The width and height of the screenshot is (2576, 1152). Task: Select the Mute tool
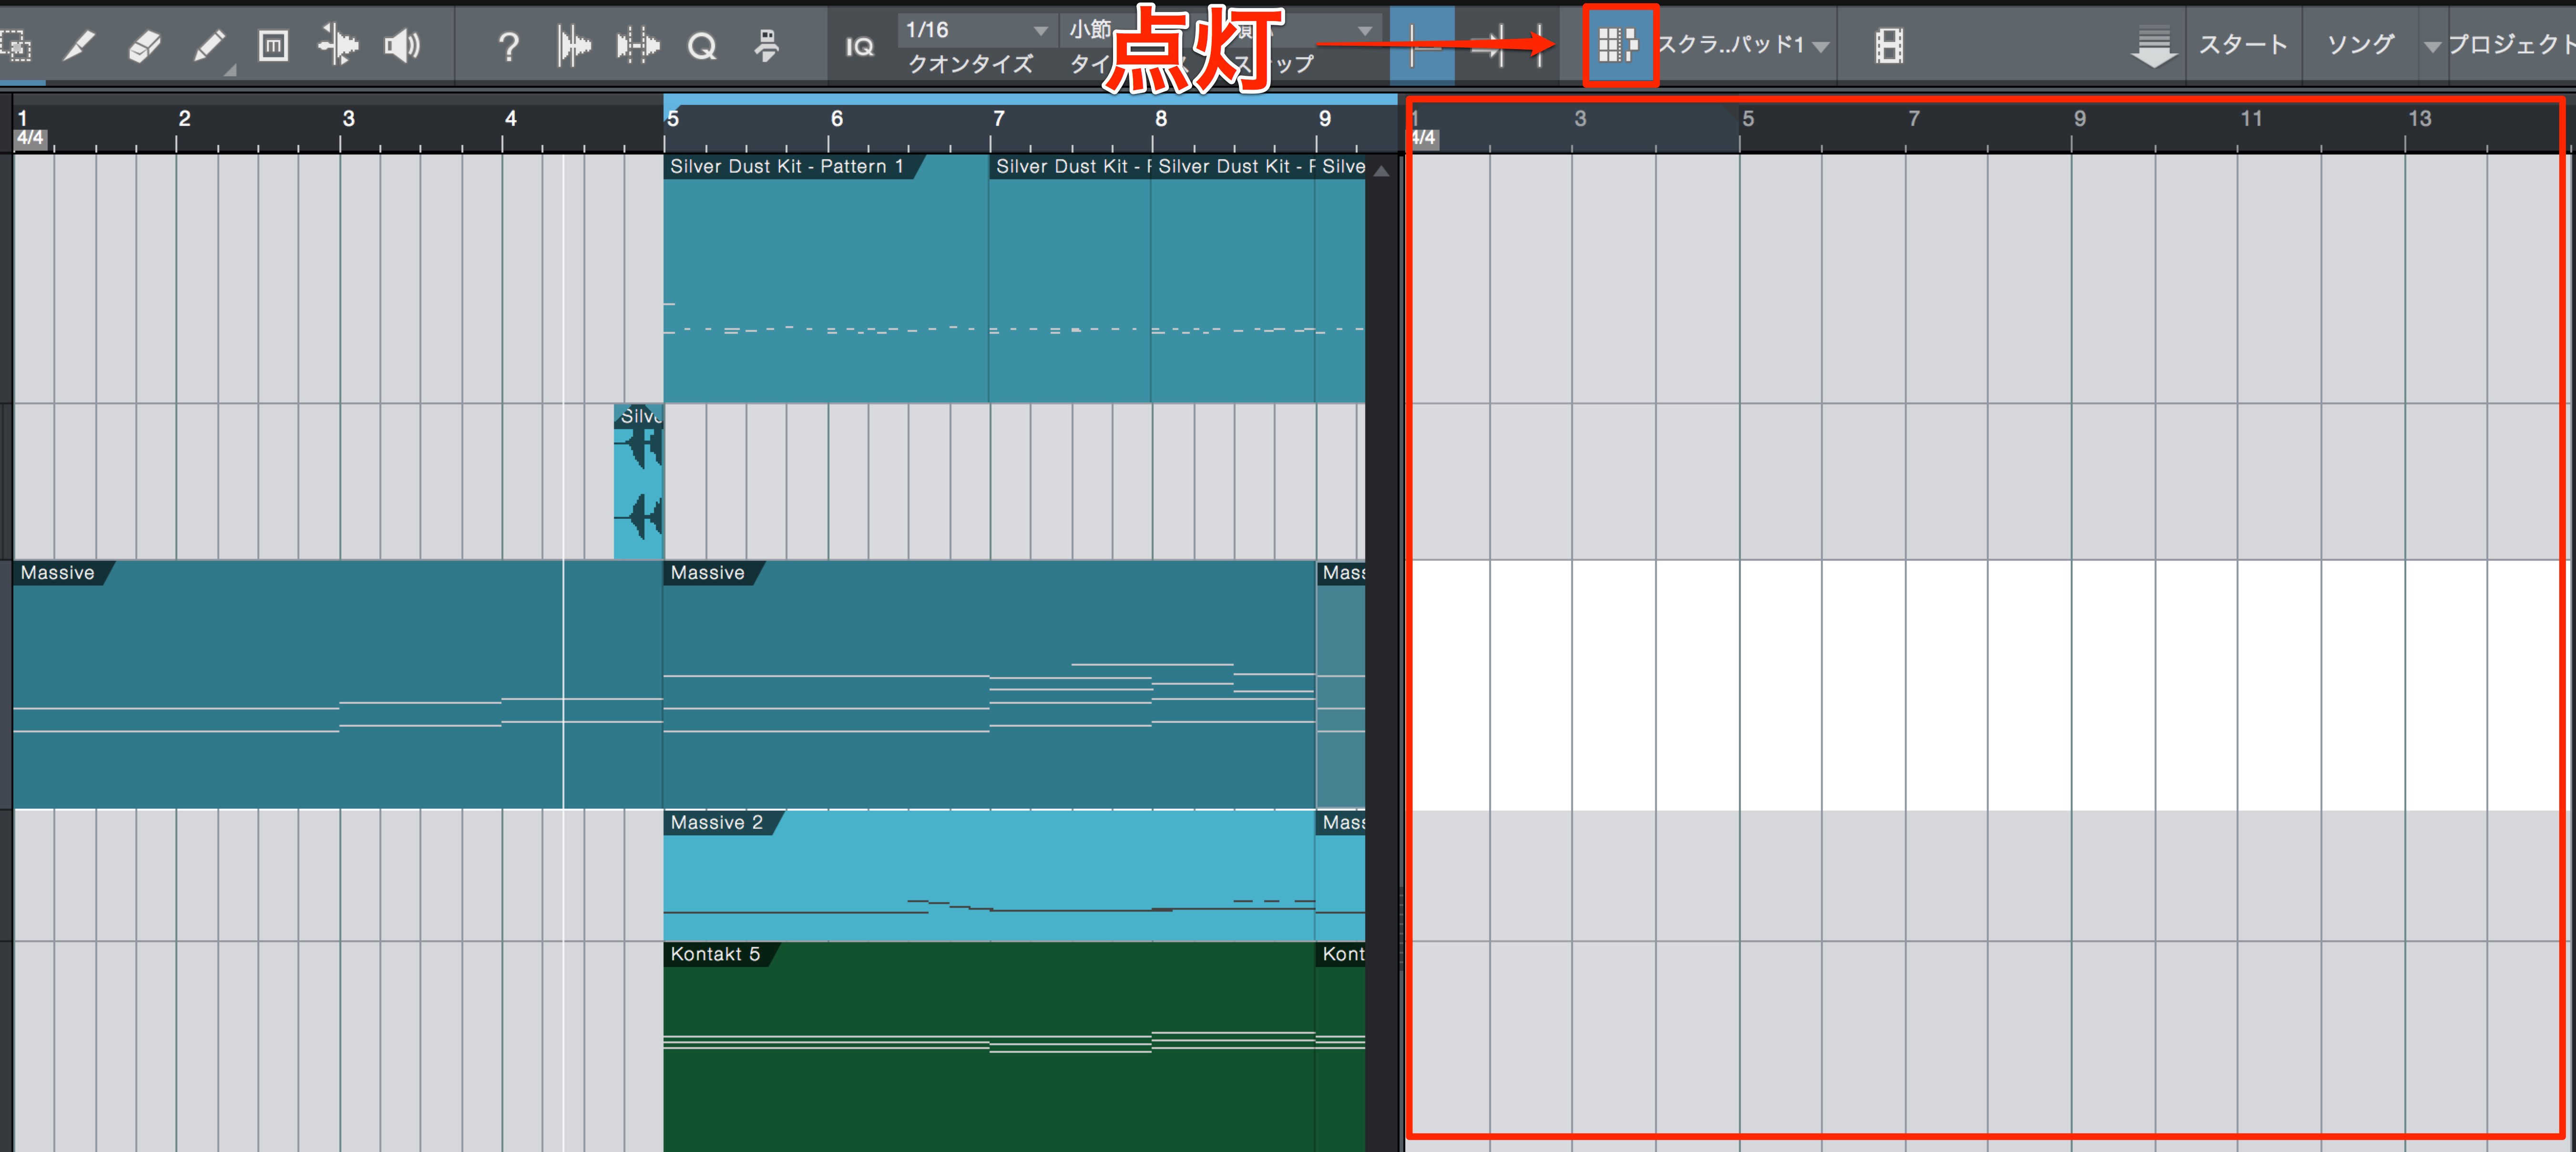[273, 46]
